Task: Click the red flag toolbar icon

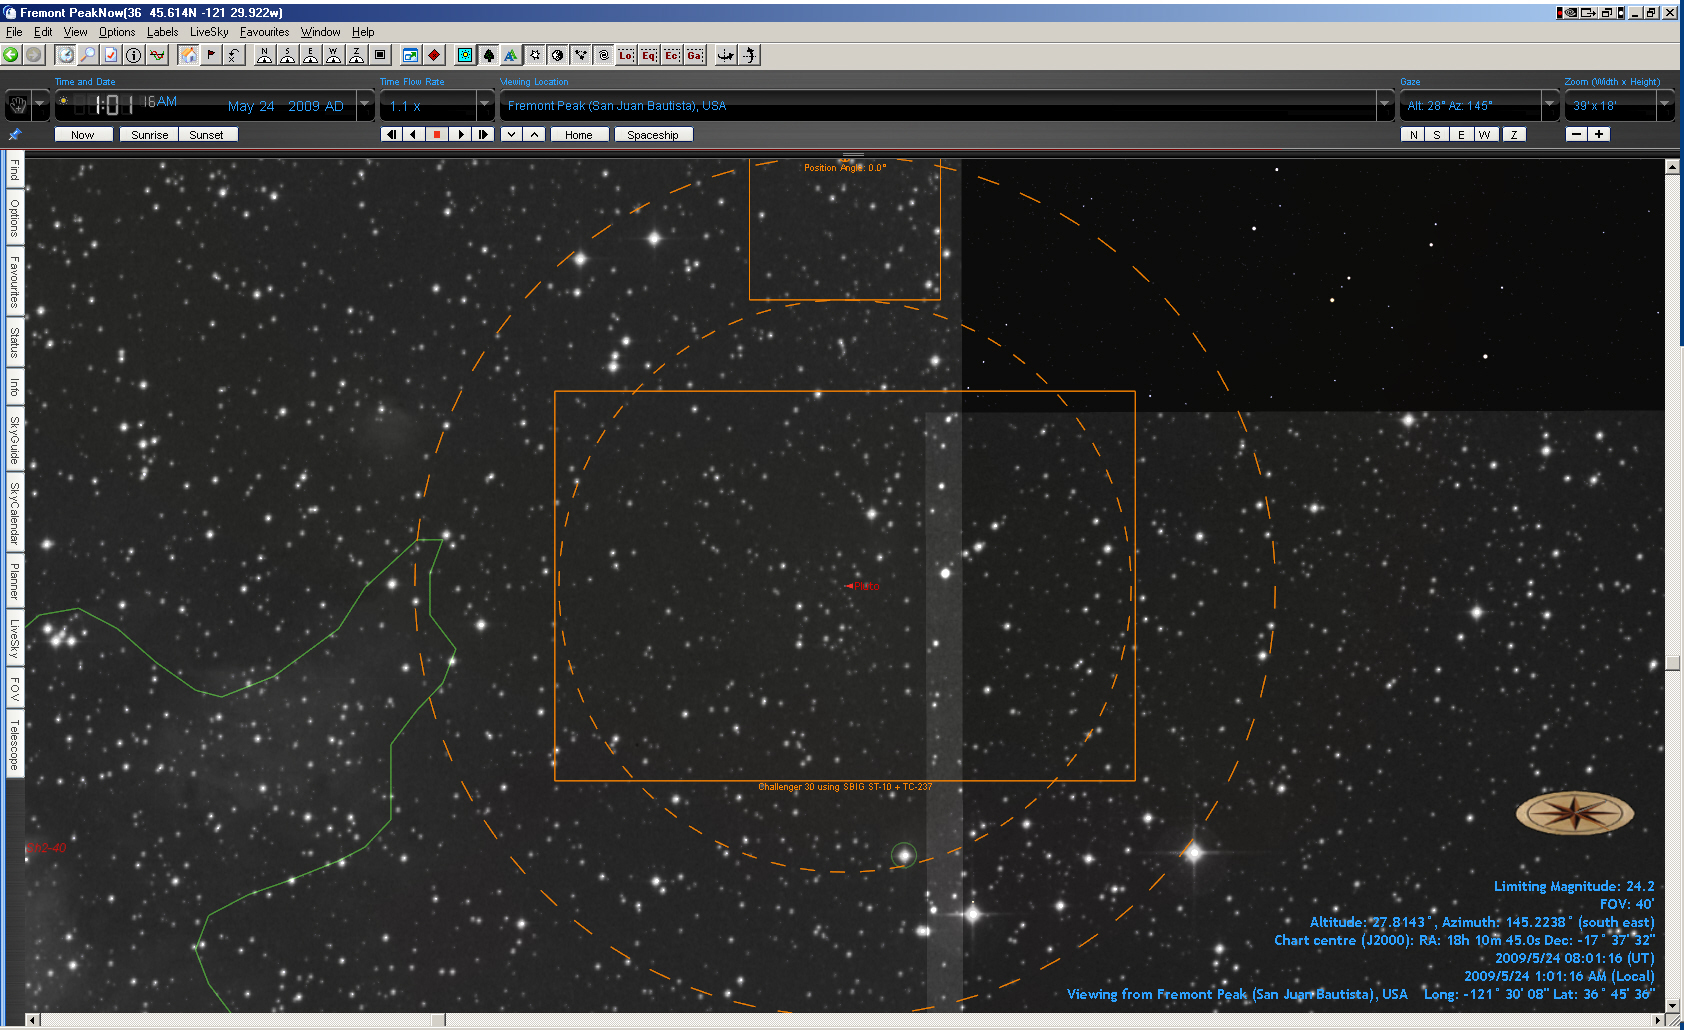Action: tap(212, 55)
